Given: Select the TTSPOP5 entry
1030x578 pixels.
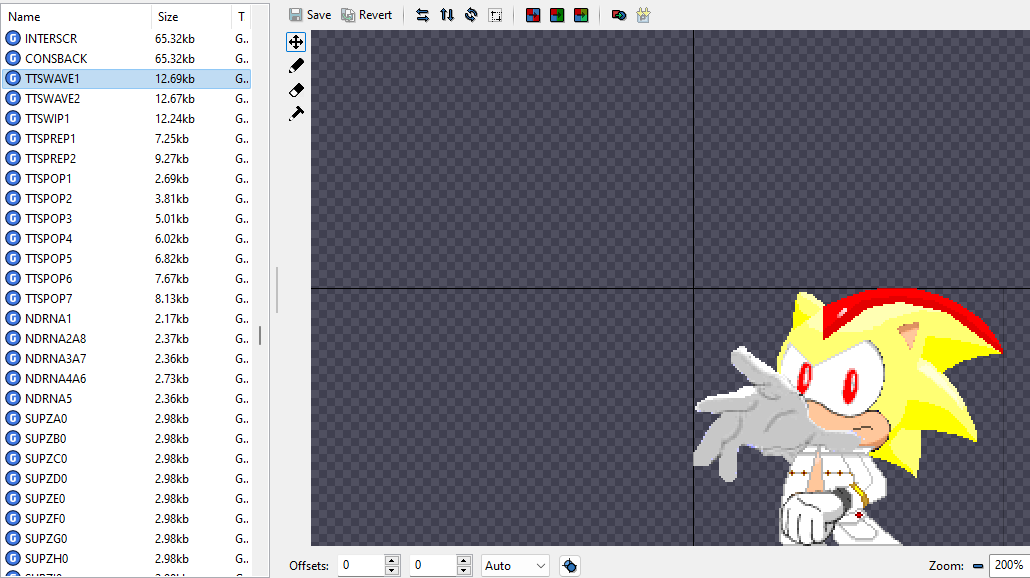Looking at the screenshot, I should [x=127, y=259].
